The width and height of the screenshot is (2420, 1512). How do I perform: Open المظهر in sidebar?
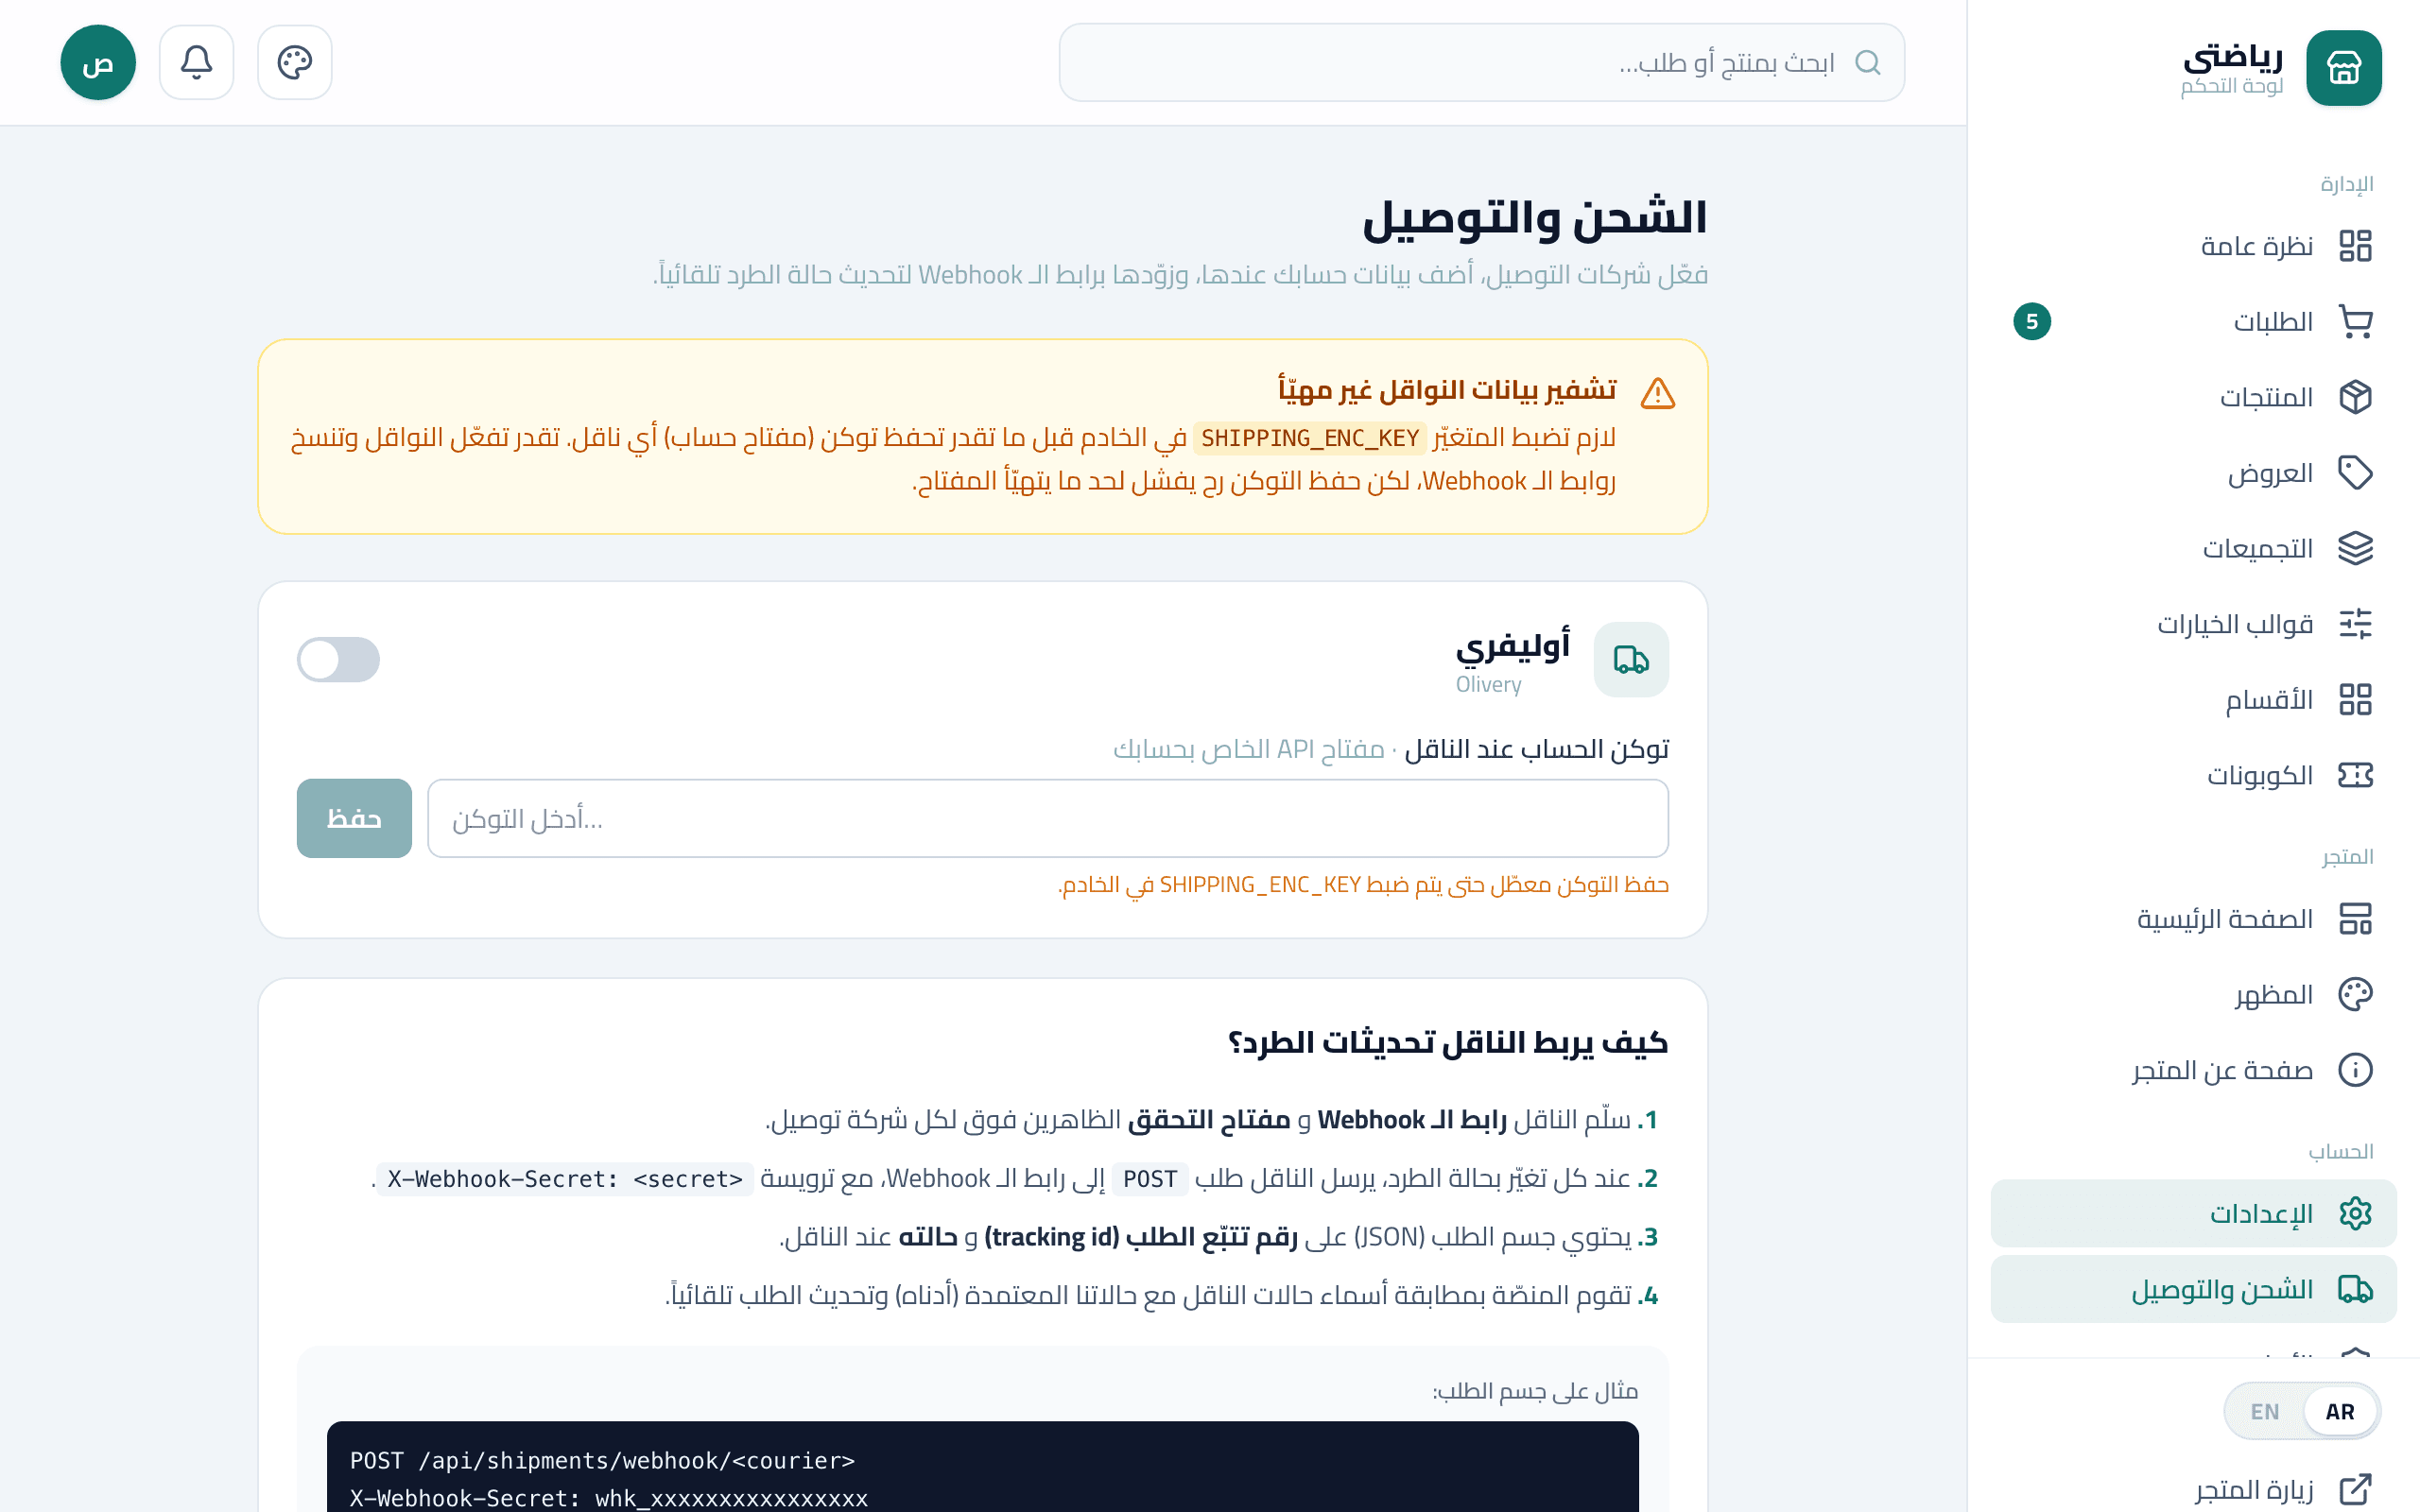[2193, 994]
